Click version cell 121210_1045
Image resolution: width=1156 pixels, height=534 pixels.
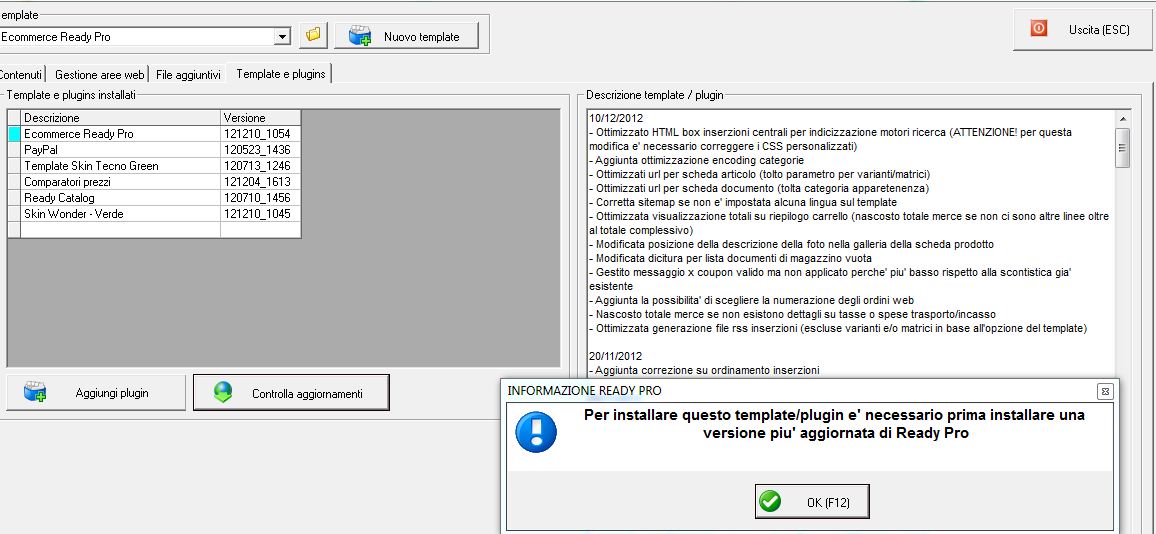coord(261,214)
